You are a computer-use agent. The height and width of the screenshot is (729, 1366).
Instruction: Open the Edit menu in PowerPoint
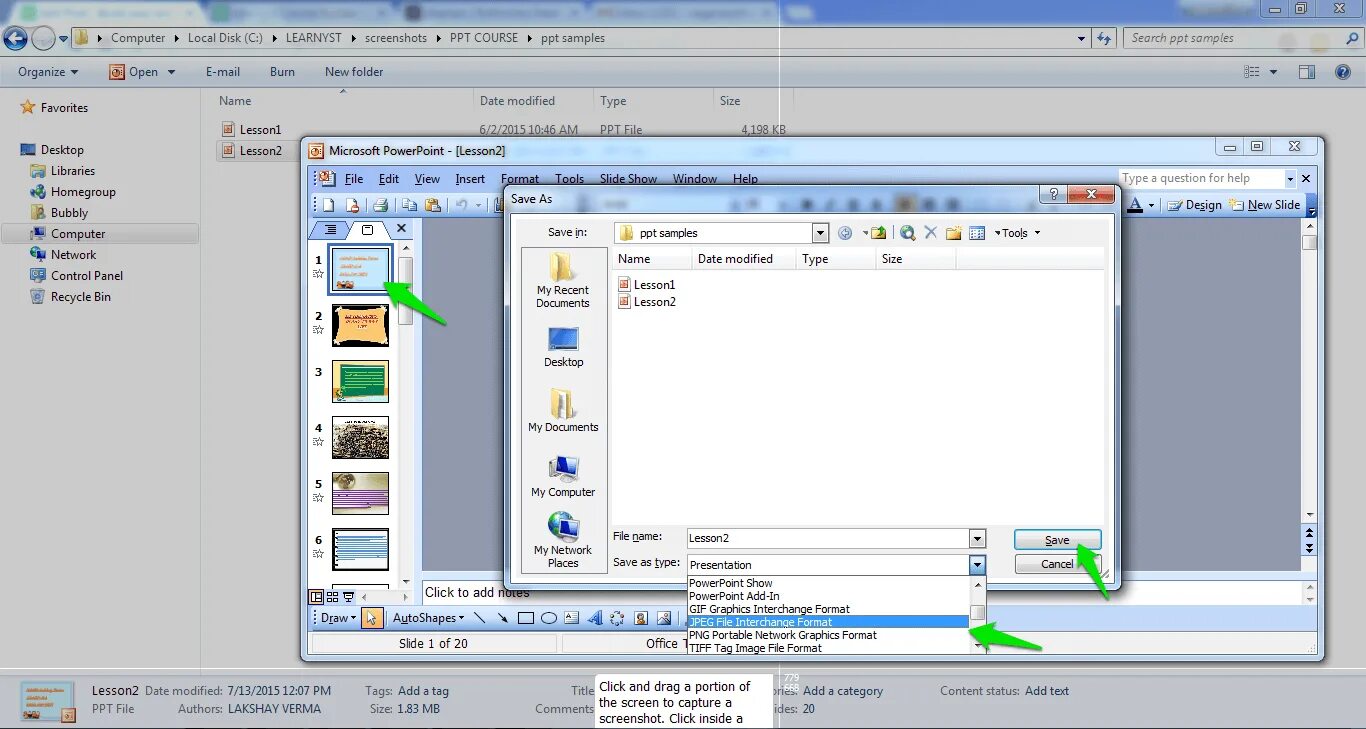tap(389, 179)
